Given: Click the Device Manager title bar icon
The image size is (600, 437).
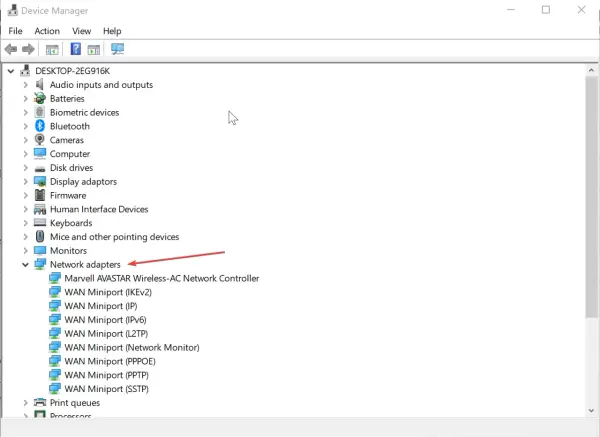Looking at the screenshot, I should (x=12, y=10).
